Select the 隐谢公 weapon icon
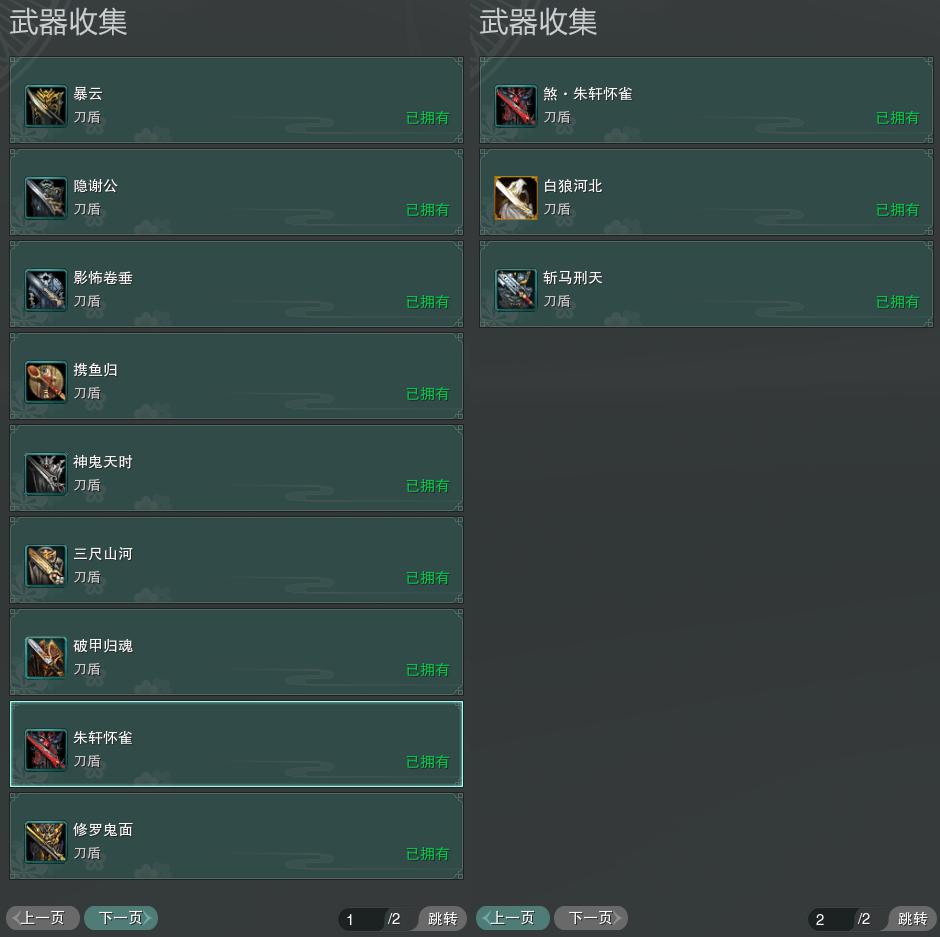Image resolution: width=940 pixels, height=937 pixels. pos(46,198)
